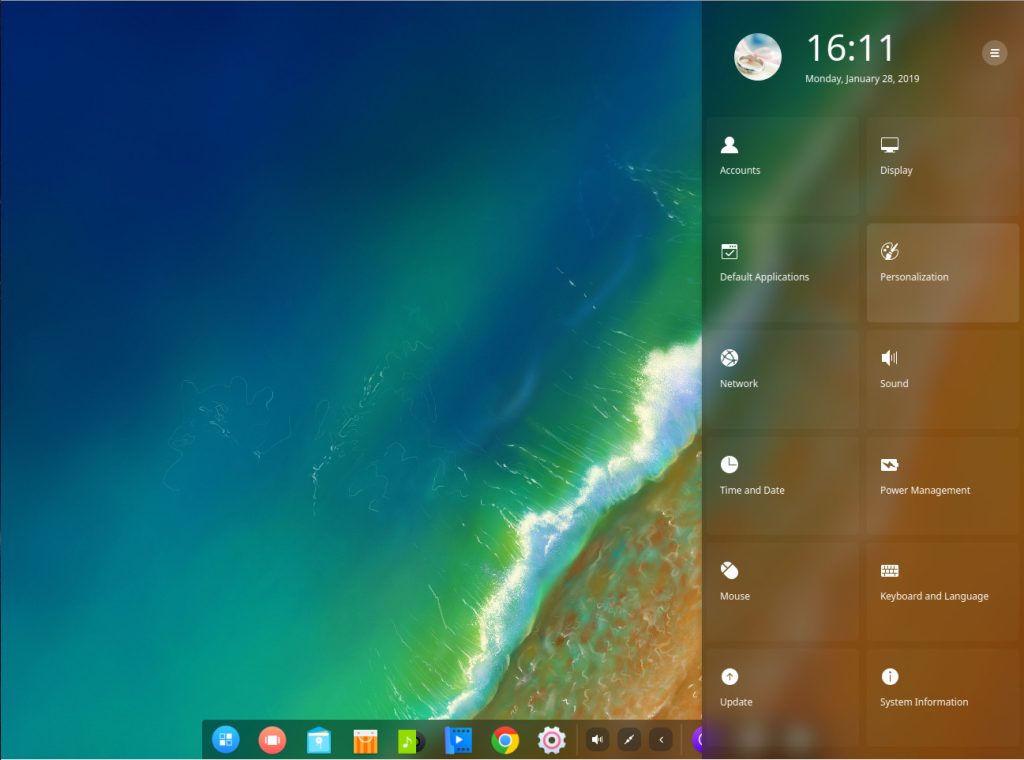Open Deepin Store from the dock
This screenshot has width=1024, height=760.
click(x=365, y=740)
